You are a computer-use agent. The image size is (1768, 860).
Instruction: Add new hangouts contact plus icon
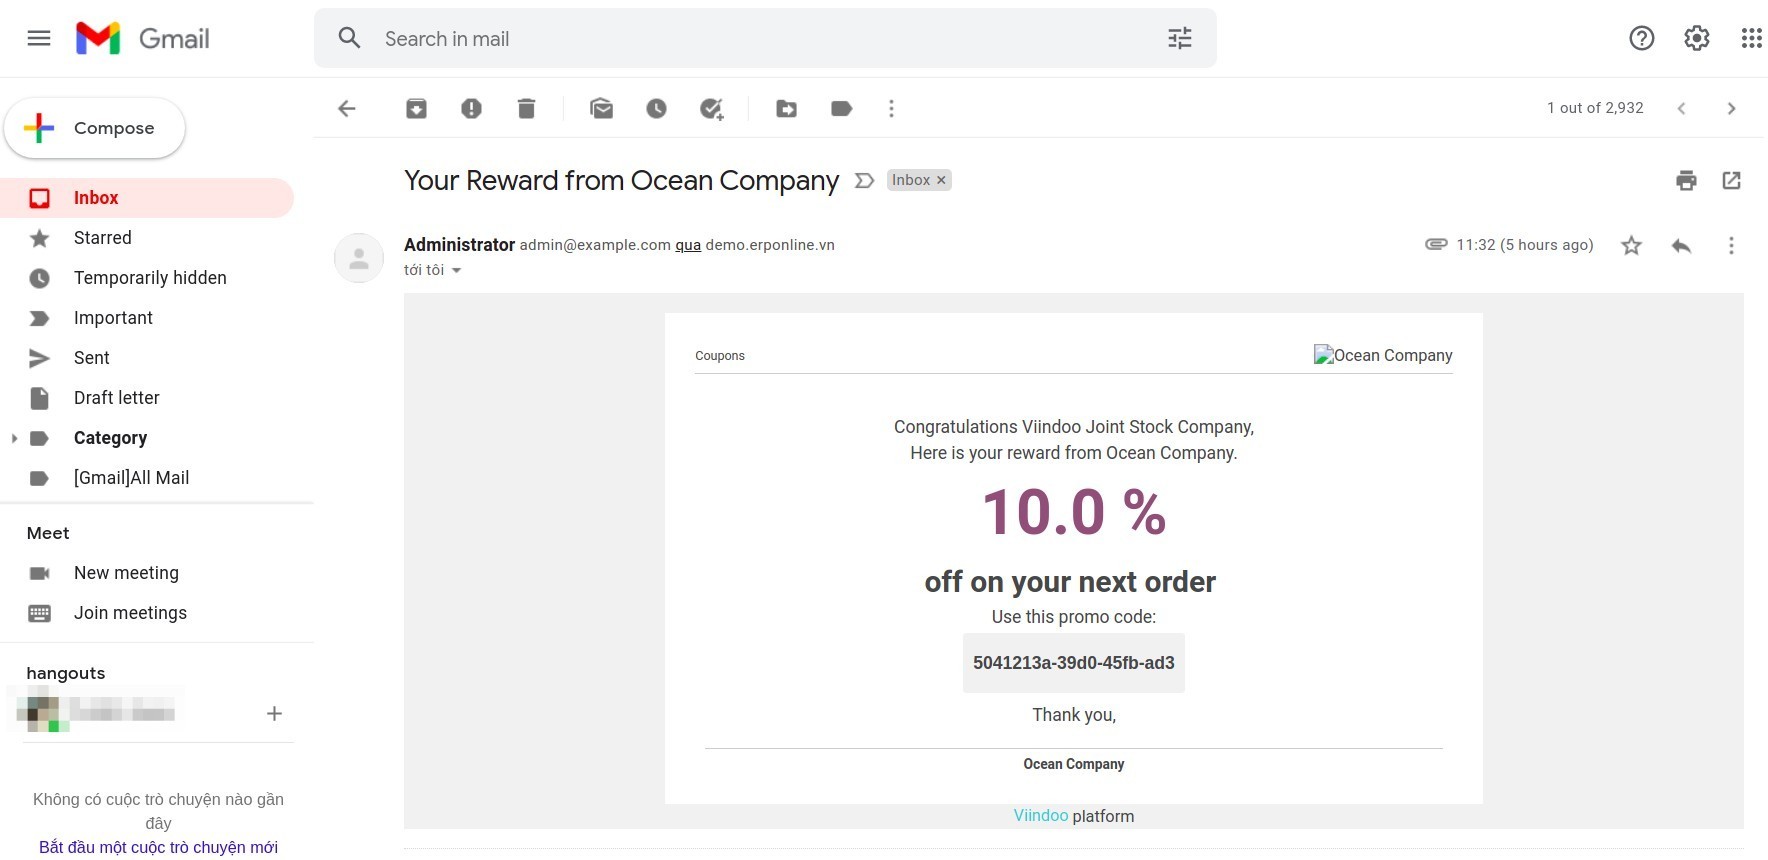coord(274,713)
